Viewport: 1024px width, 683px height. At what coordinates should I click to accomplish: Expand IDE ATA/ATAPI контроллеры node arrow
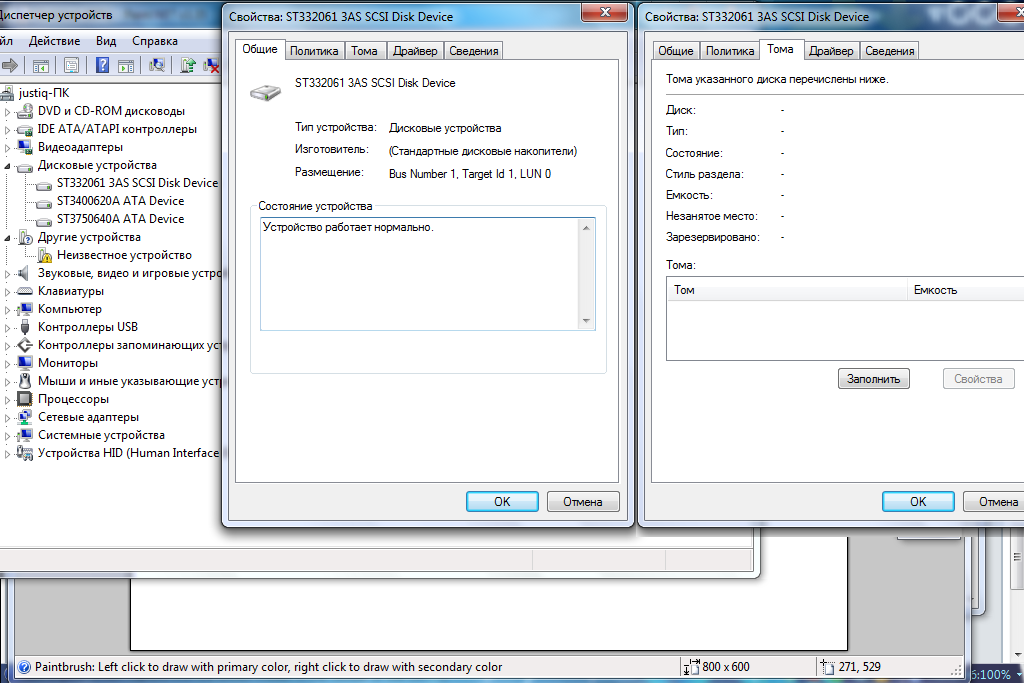tap(8, 130)
